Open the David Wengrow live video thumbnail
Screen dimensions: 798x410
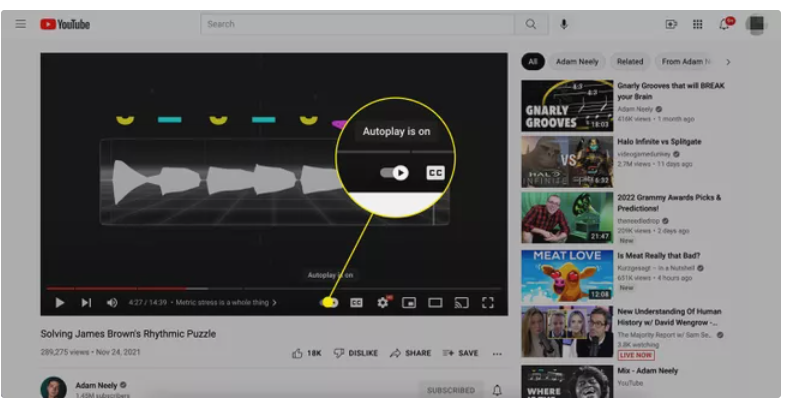[x=567, y=332]
